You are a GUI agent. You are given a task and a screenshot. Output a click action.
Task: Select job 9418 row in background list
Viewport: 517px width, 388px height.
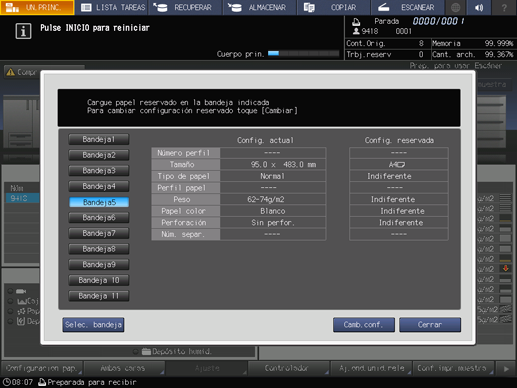pos(22,198)
